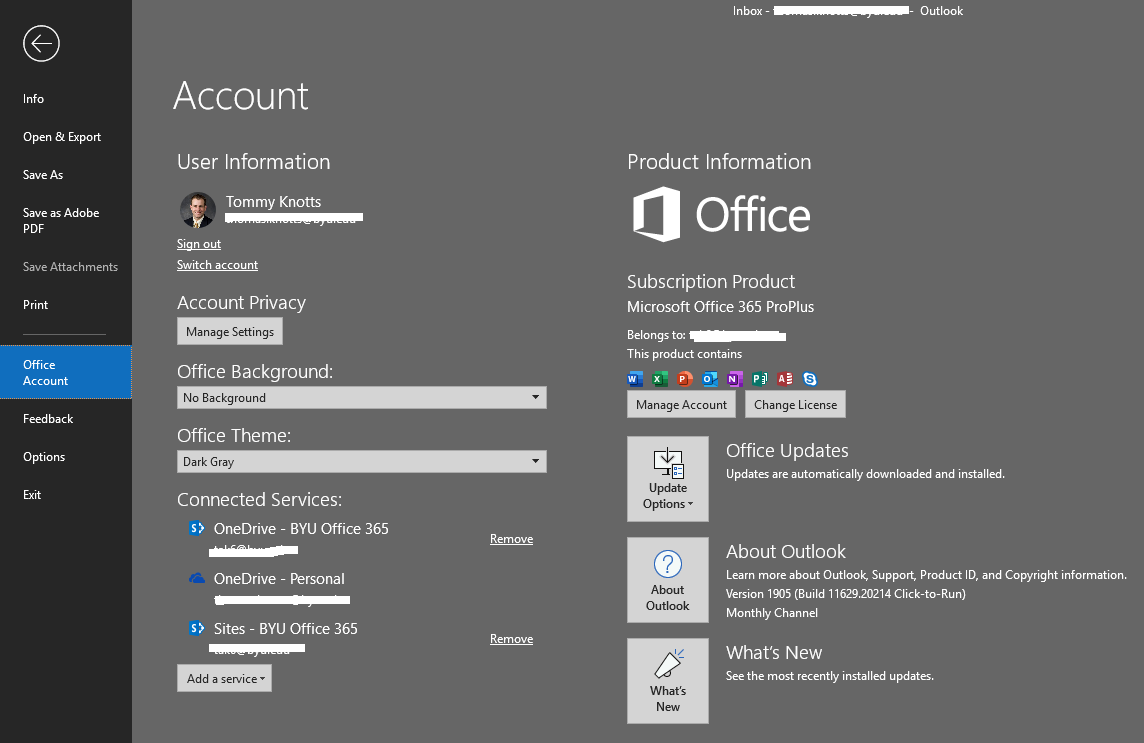This screenshot has height=743, width=1144.
Task: Click the Subscription Product heading
Action: click(x=711, y=281)
